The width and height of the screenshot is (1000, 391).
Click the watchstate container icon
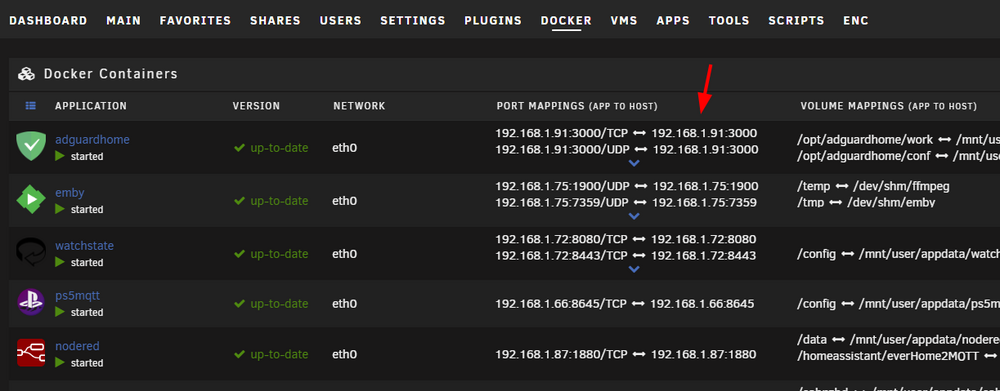[x=31, y=253]
